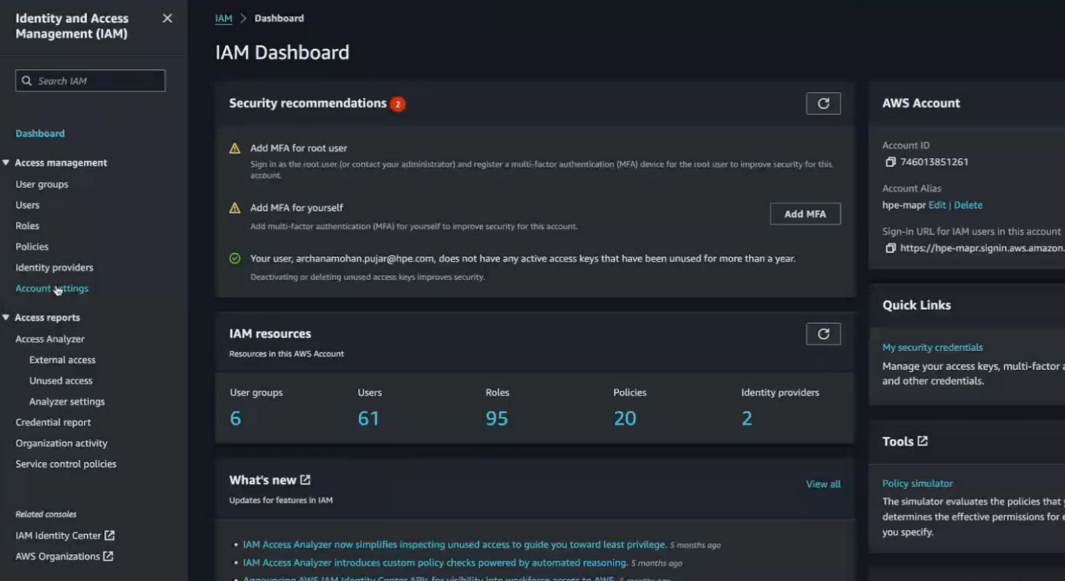Click the Quick Links heading
1065x581 pixels.
pyautogui.click(x=916, y=305)
